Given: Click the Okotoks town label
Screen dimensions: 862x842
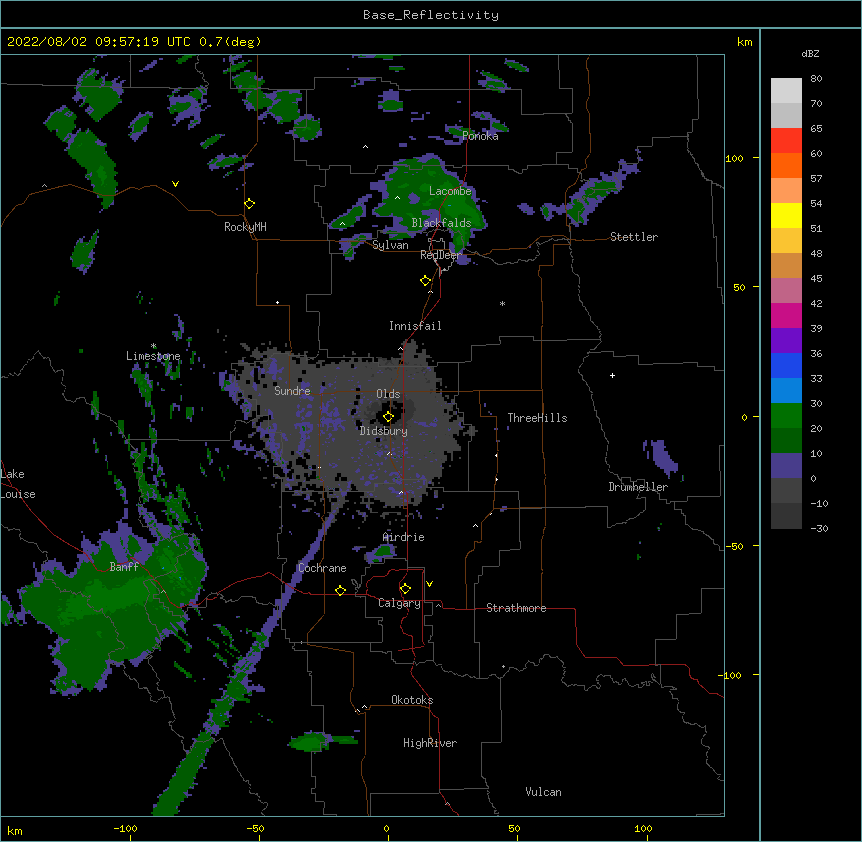Looking at the screenshot, I should [x=412, y=700].
